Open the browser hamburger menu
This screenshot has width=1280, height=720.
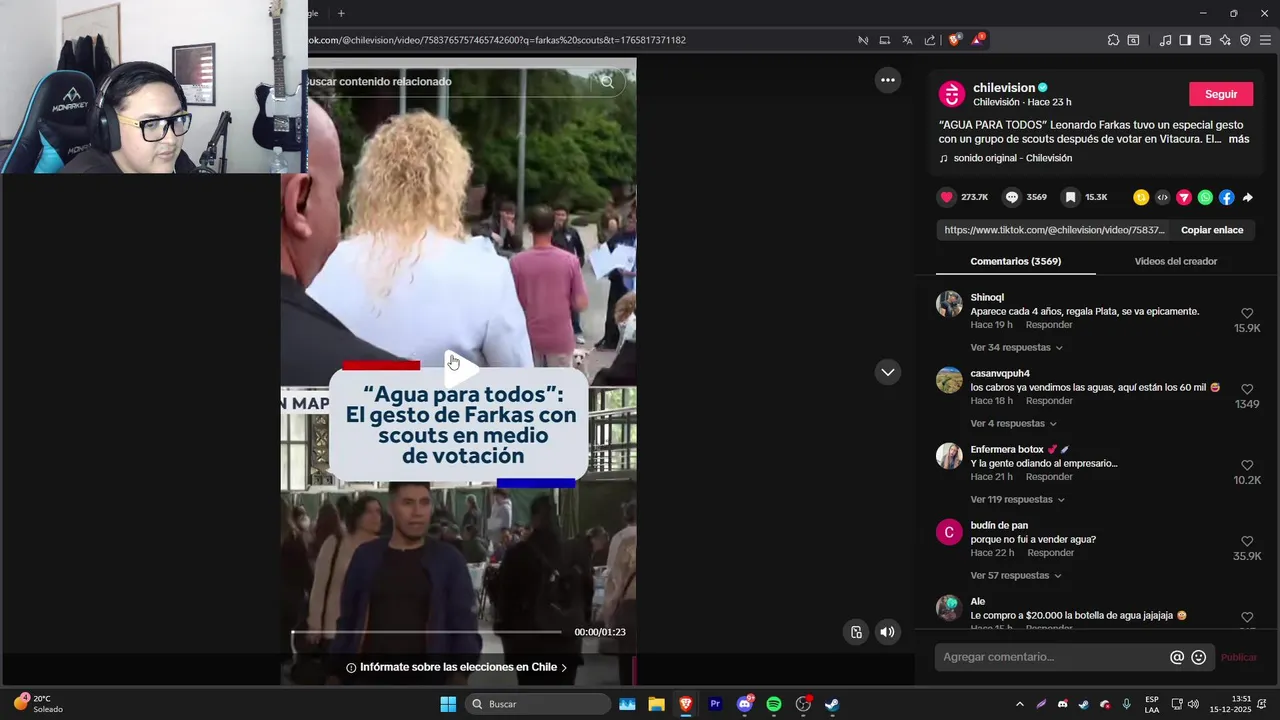(x=1265, y=40)
